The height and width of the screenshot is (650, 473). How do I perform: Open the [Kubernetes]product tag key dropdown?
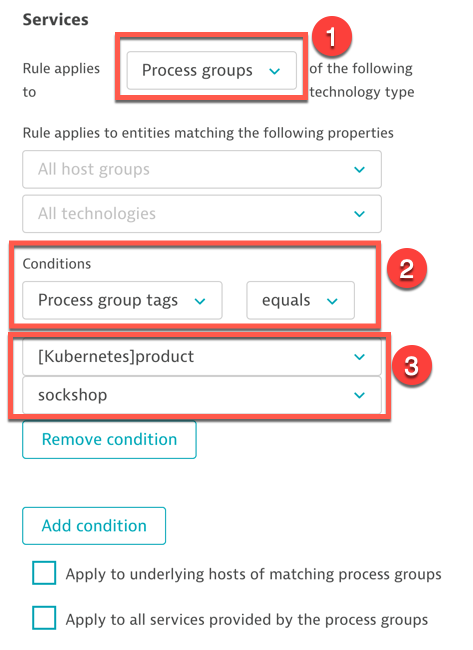click(x=202, y=357)
